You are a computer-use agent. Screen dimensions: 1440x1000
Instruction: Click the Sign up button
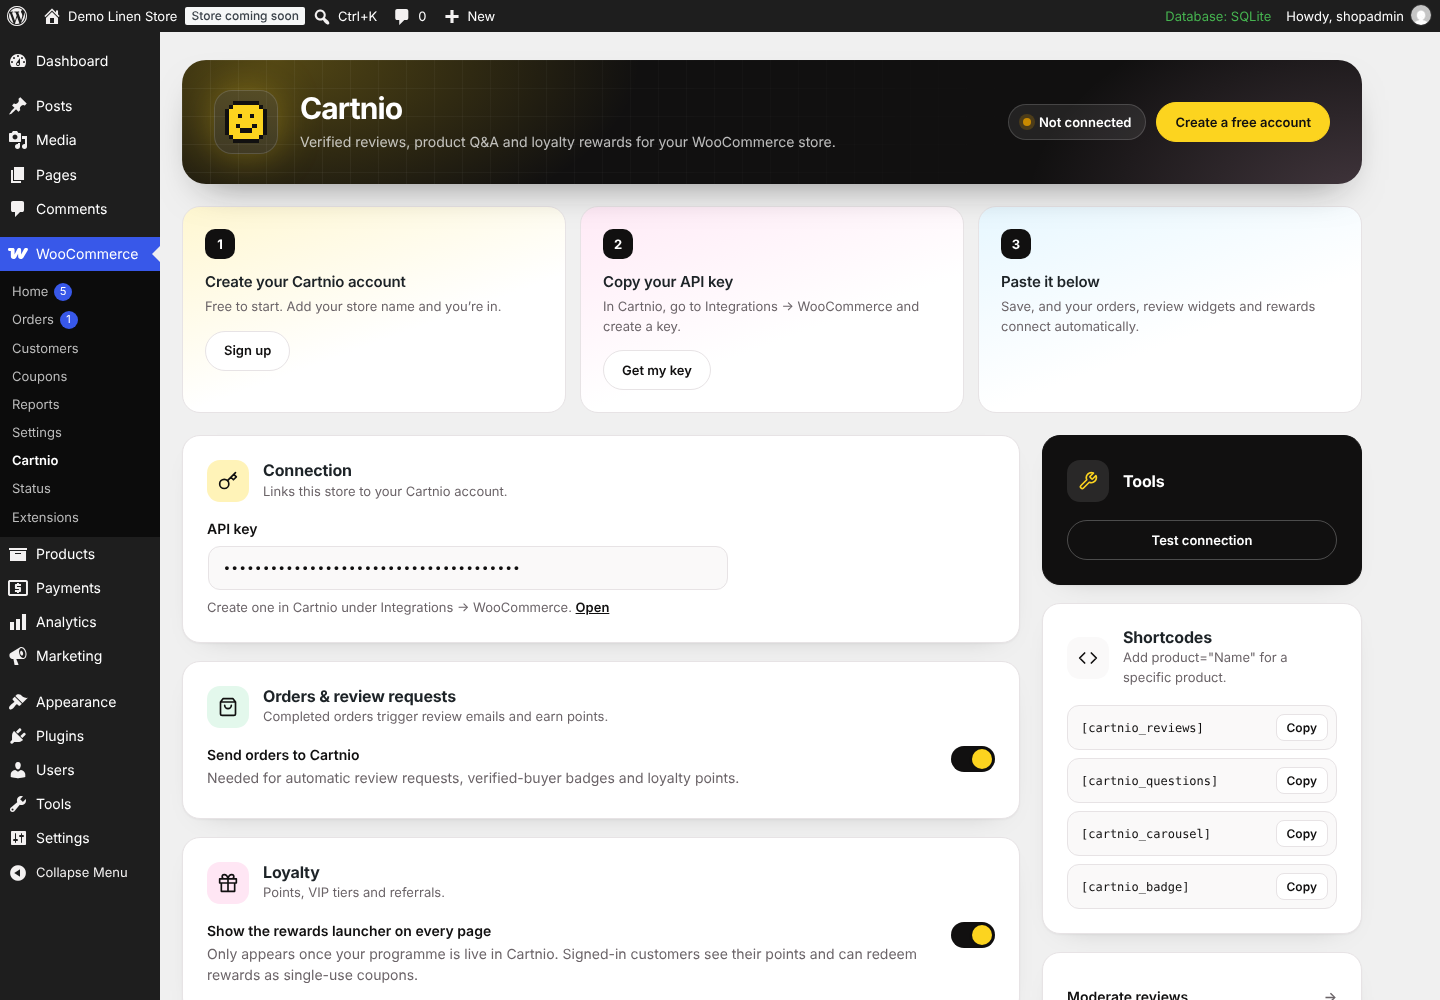pos(247,351)
